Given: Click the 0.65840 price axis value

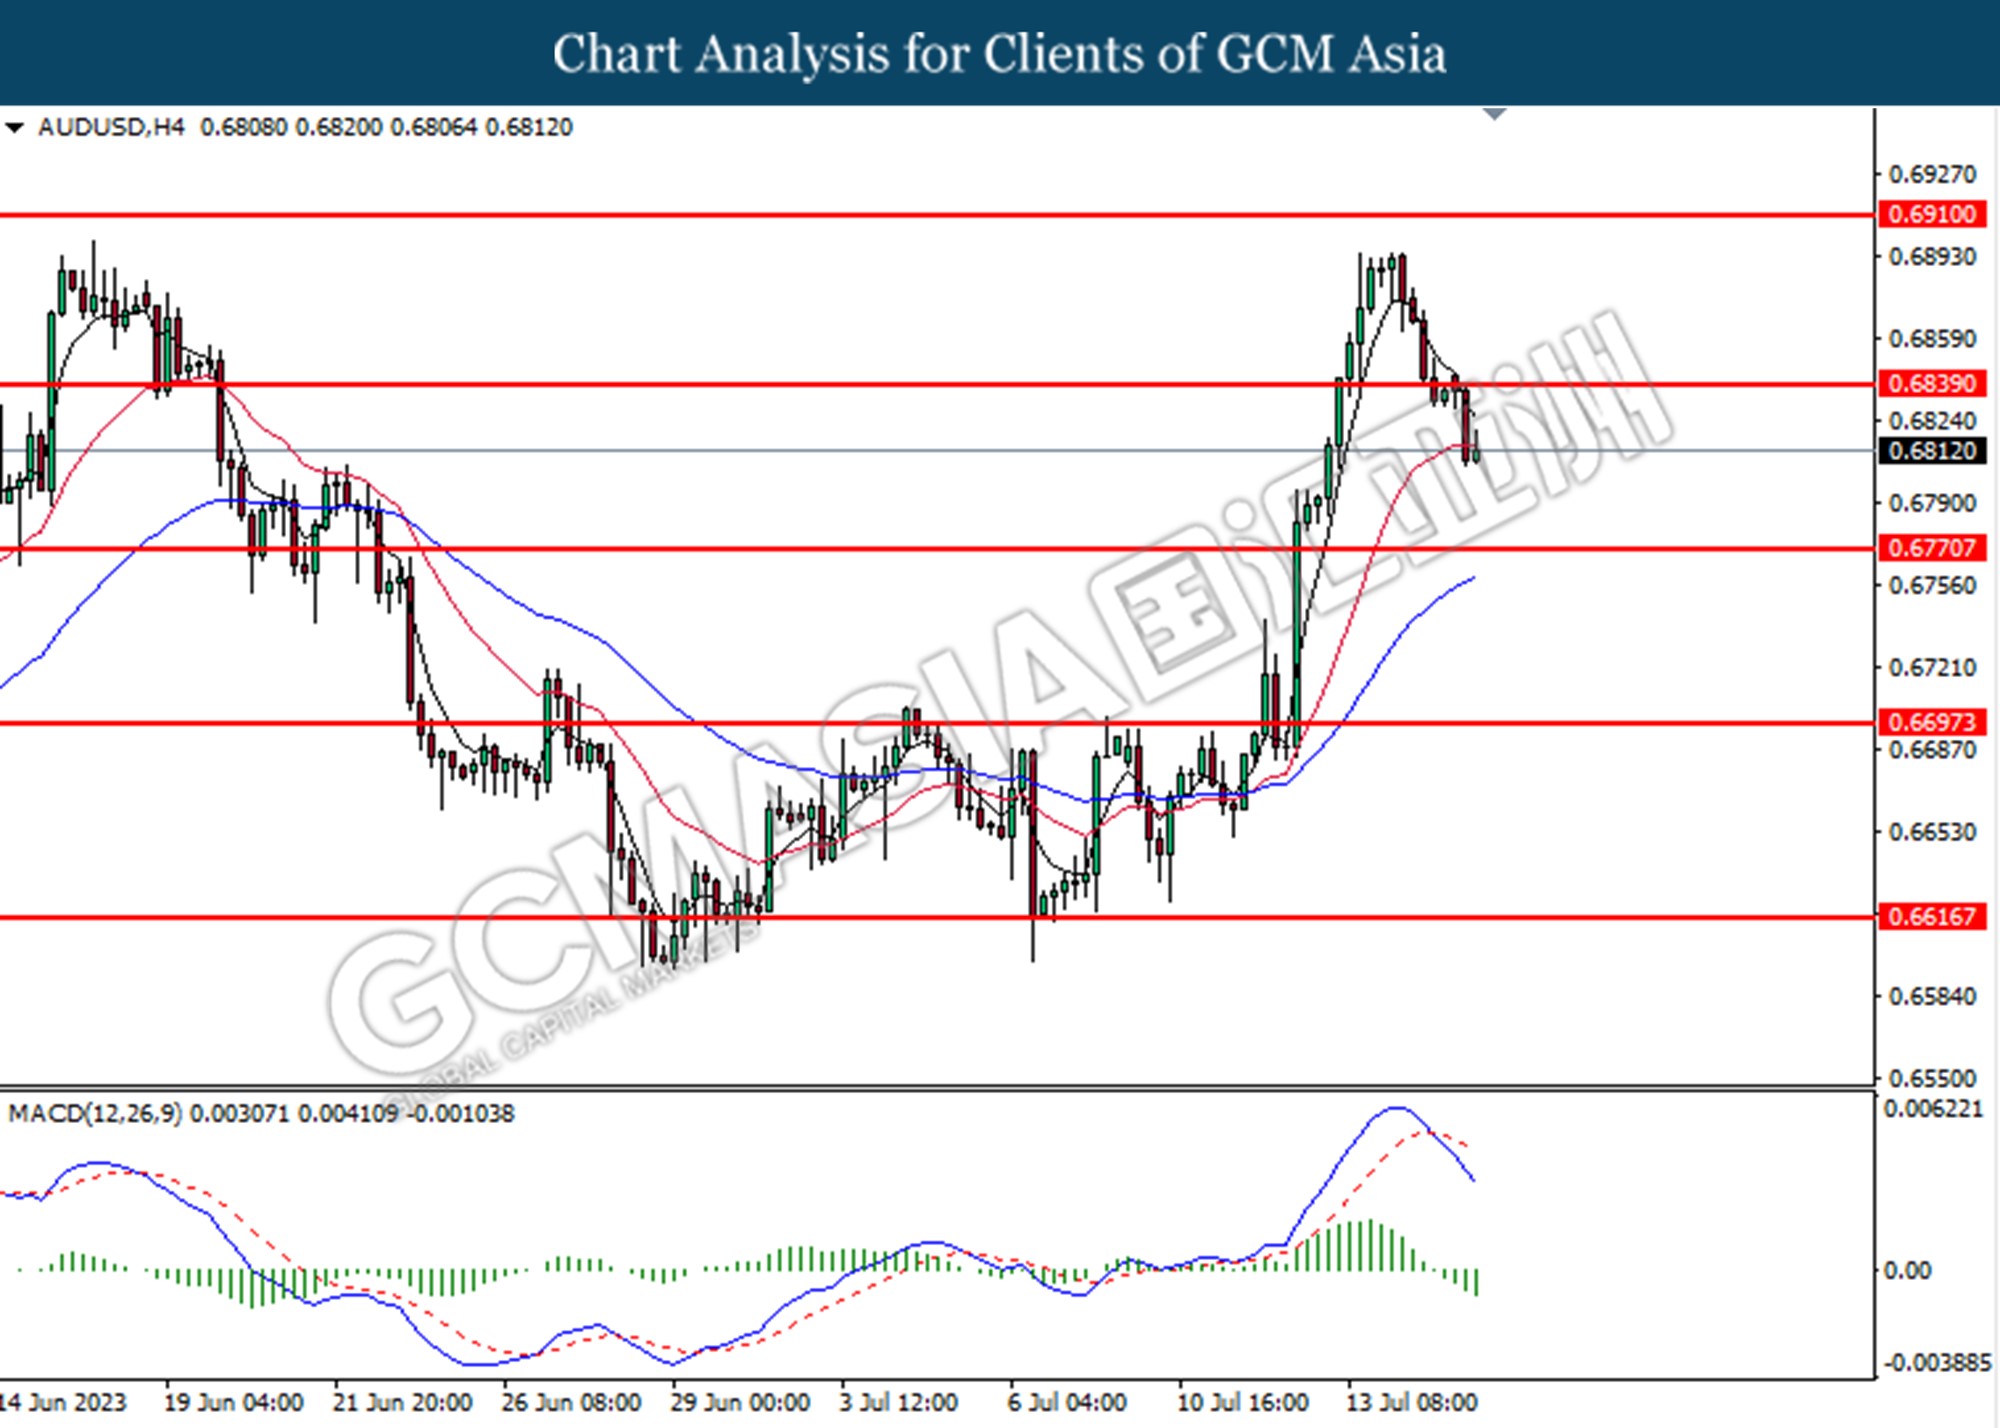Looking at the screenshot, I should (1932, 996).
